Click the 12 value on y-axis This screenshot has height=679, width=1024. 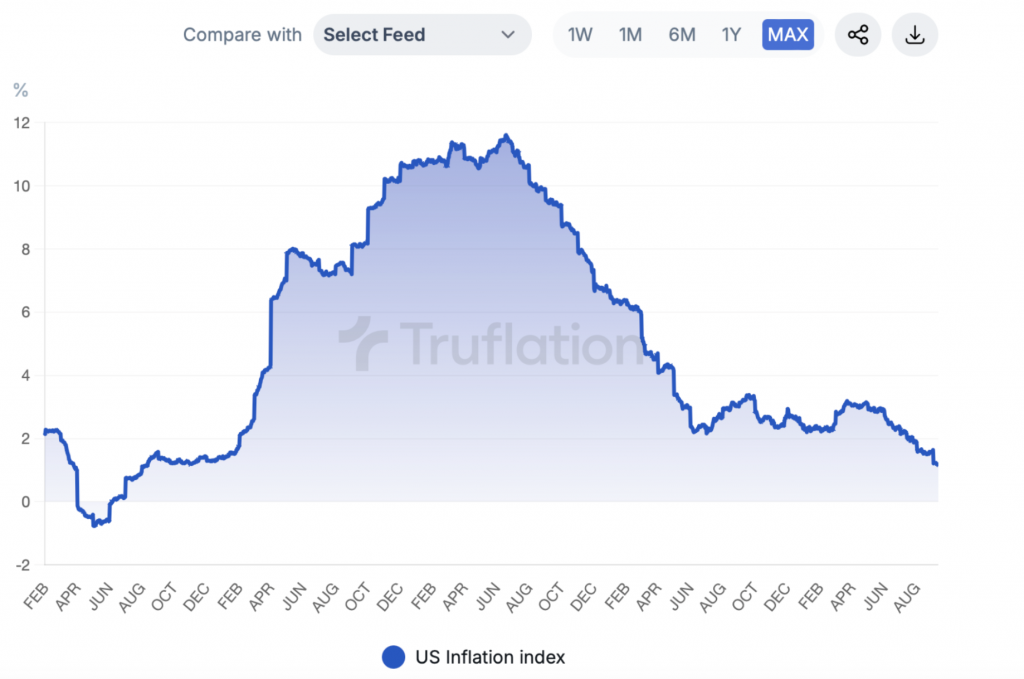coord(21,123)
